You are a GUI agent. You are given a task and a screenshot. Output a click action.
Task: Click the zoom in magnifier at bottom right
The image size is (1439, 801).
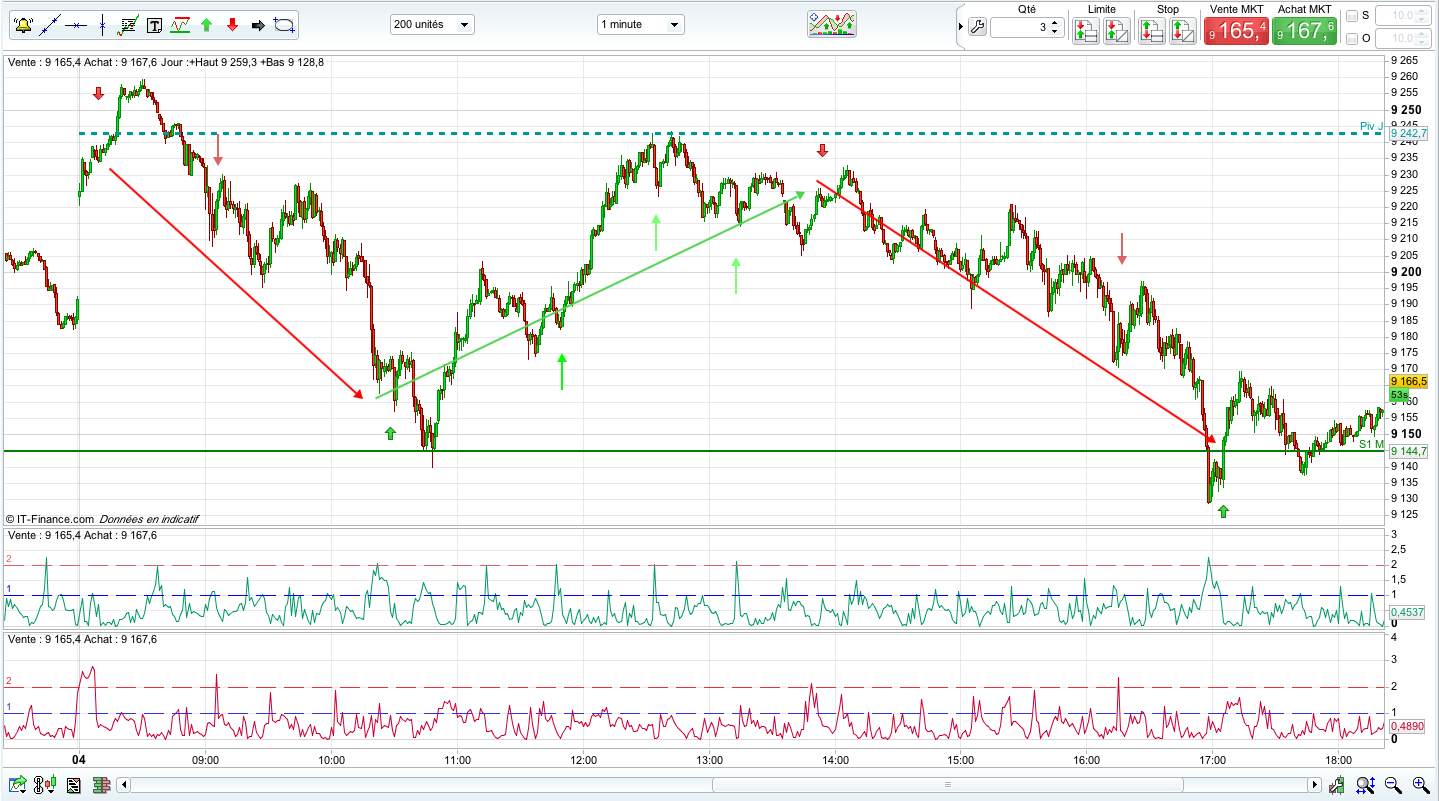(x=1420, y=785)
